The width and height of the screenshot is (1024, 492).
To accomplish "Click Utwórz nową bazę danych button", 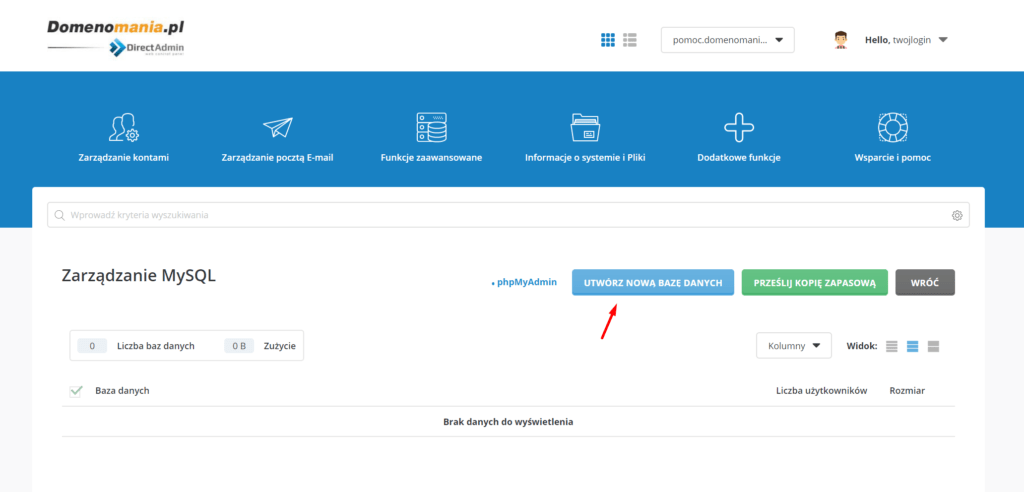I will click(653, 282).
